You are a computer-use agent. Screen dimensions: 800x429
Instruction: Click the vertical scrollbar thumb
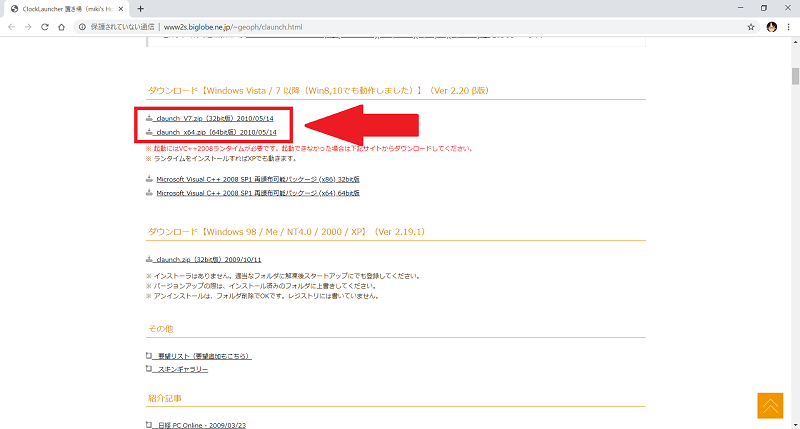795,76
